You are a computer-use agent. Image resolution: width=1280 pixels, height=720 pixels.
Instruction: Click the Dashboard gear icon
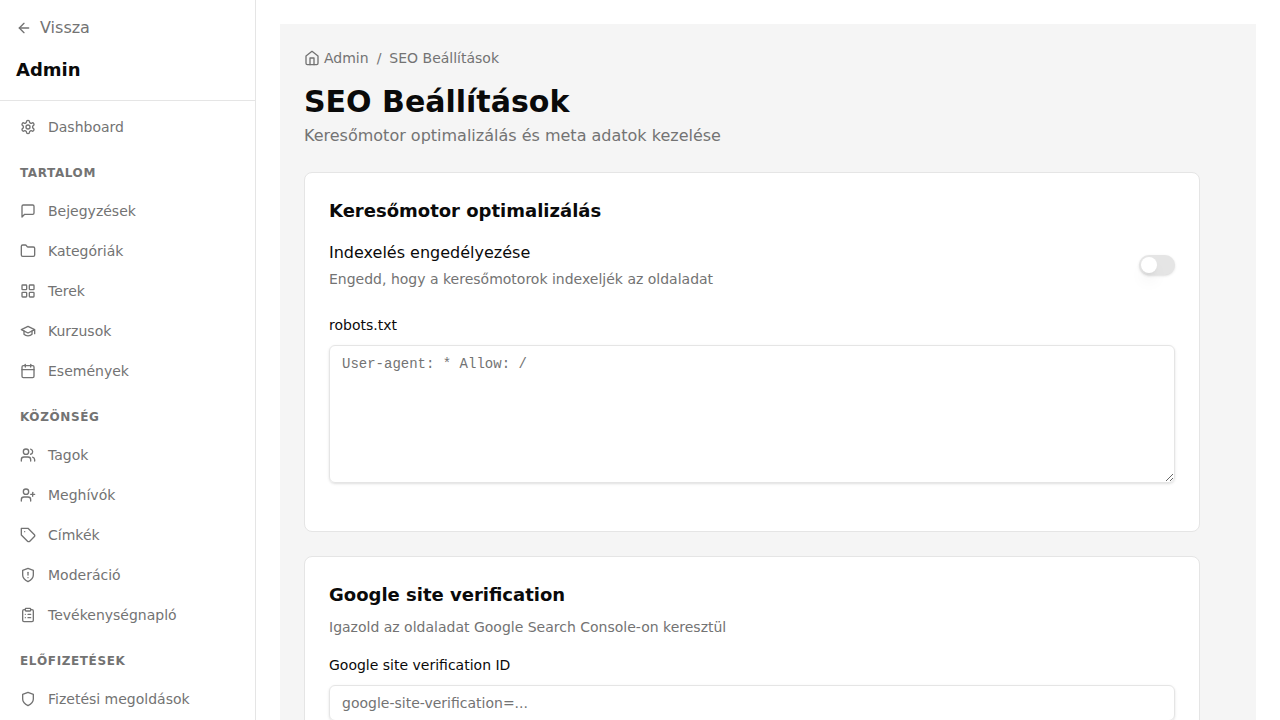coord(27,127)
